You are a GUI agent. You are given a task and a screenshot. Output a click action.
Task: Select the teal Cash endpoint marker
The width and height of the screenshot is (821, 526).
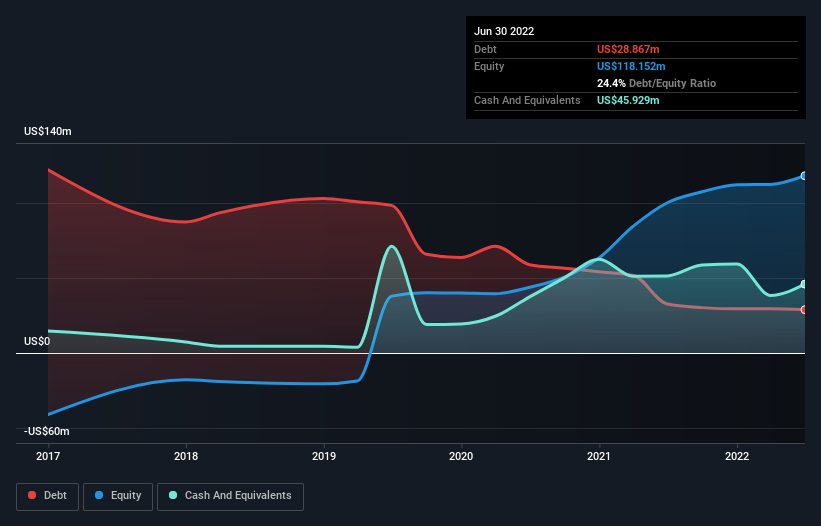[804, 285]
